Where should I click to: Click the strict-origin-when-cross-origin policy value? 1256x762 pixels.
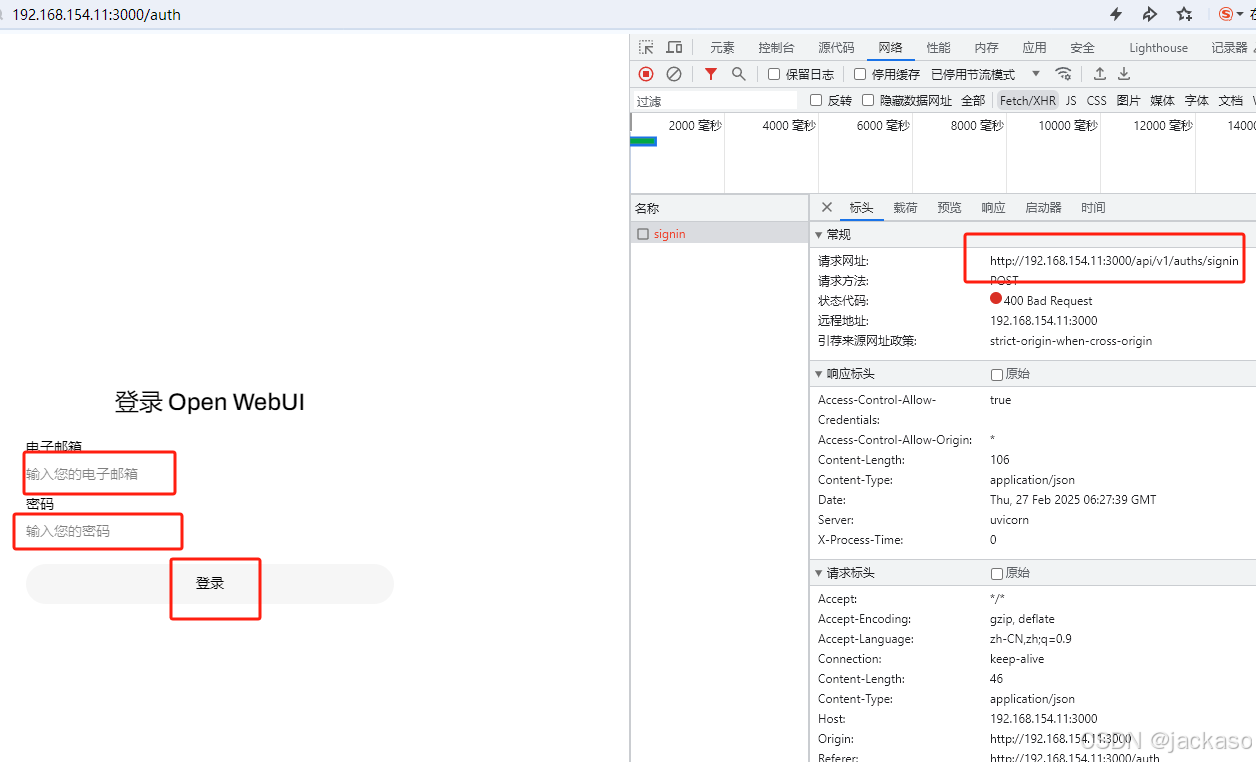click(1071, 340)
